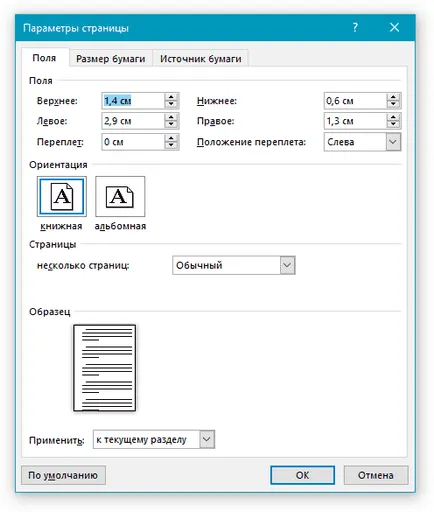Image resolution: width=434 pixels, height=512 pixels.
Task: Click the OK button
Action: tap(302, 475)
